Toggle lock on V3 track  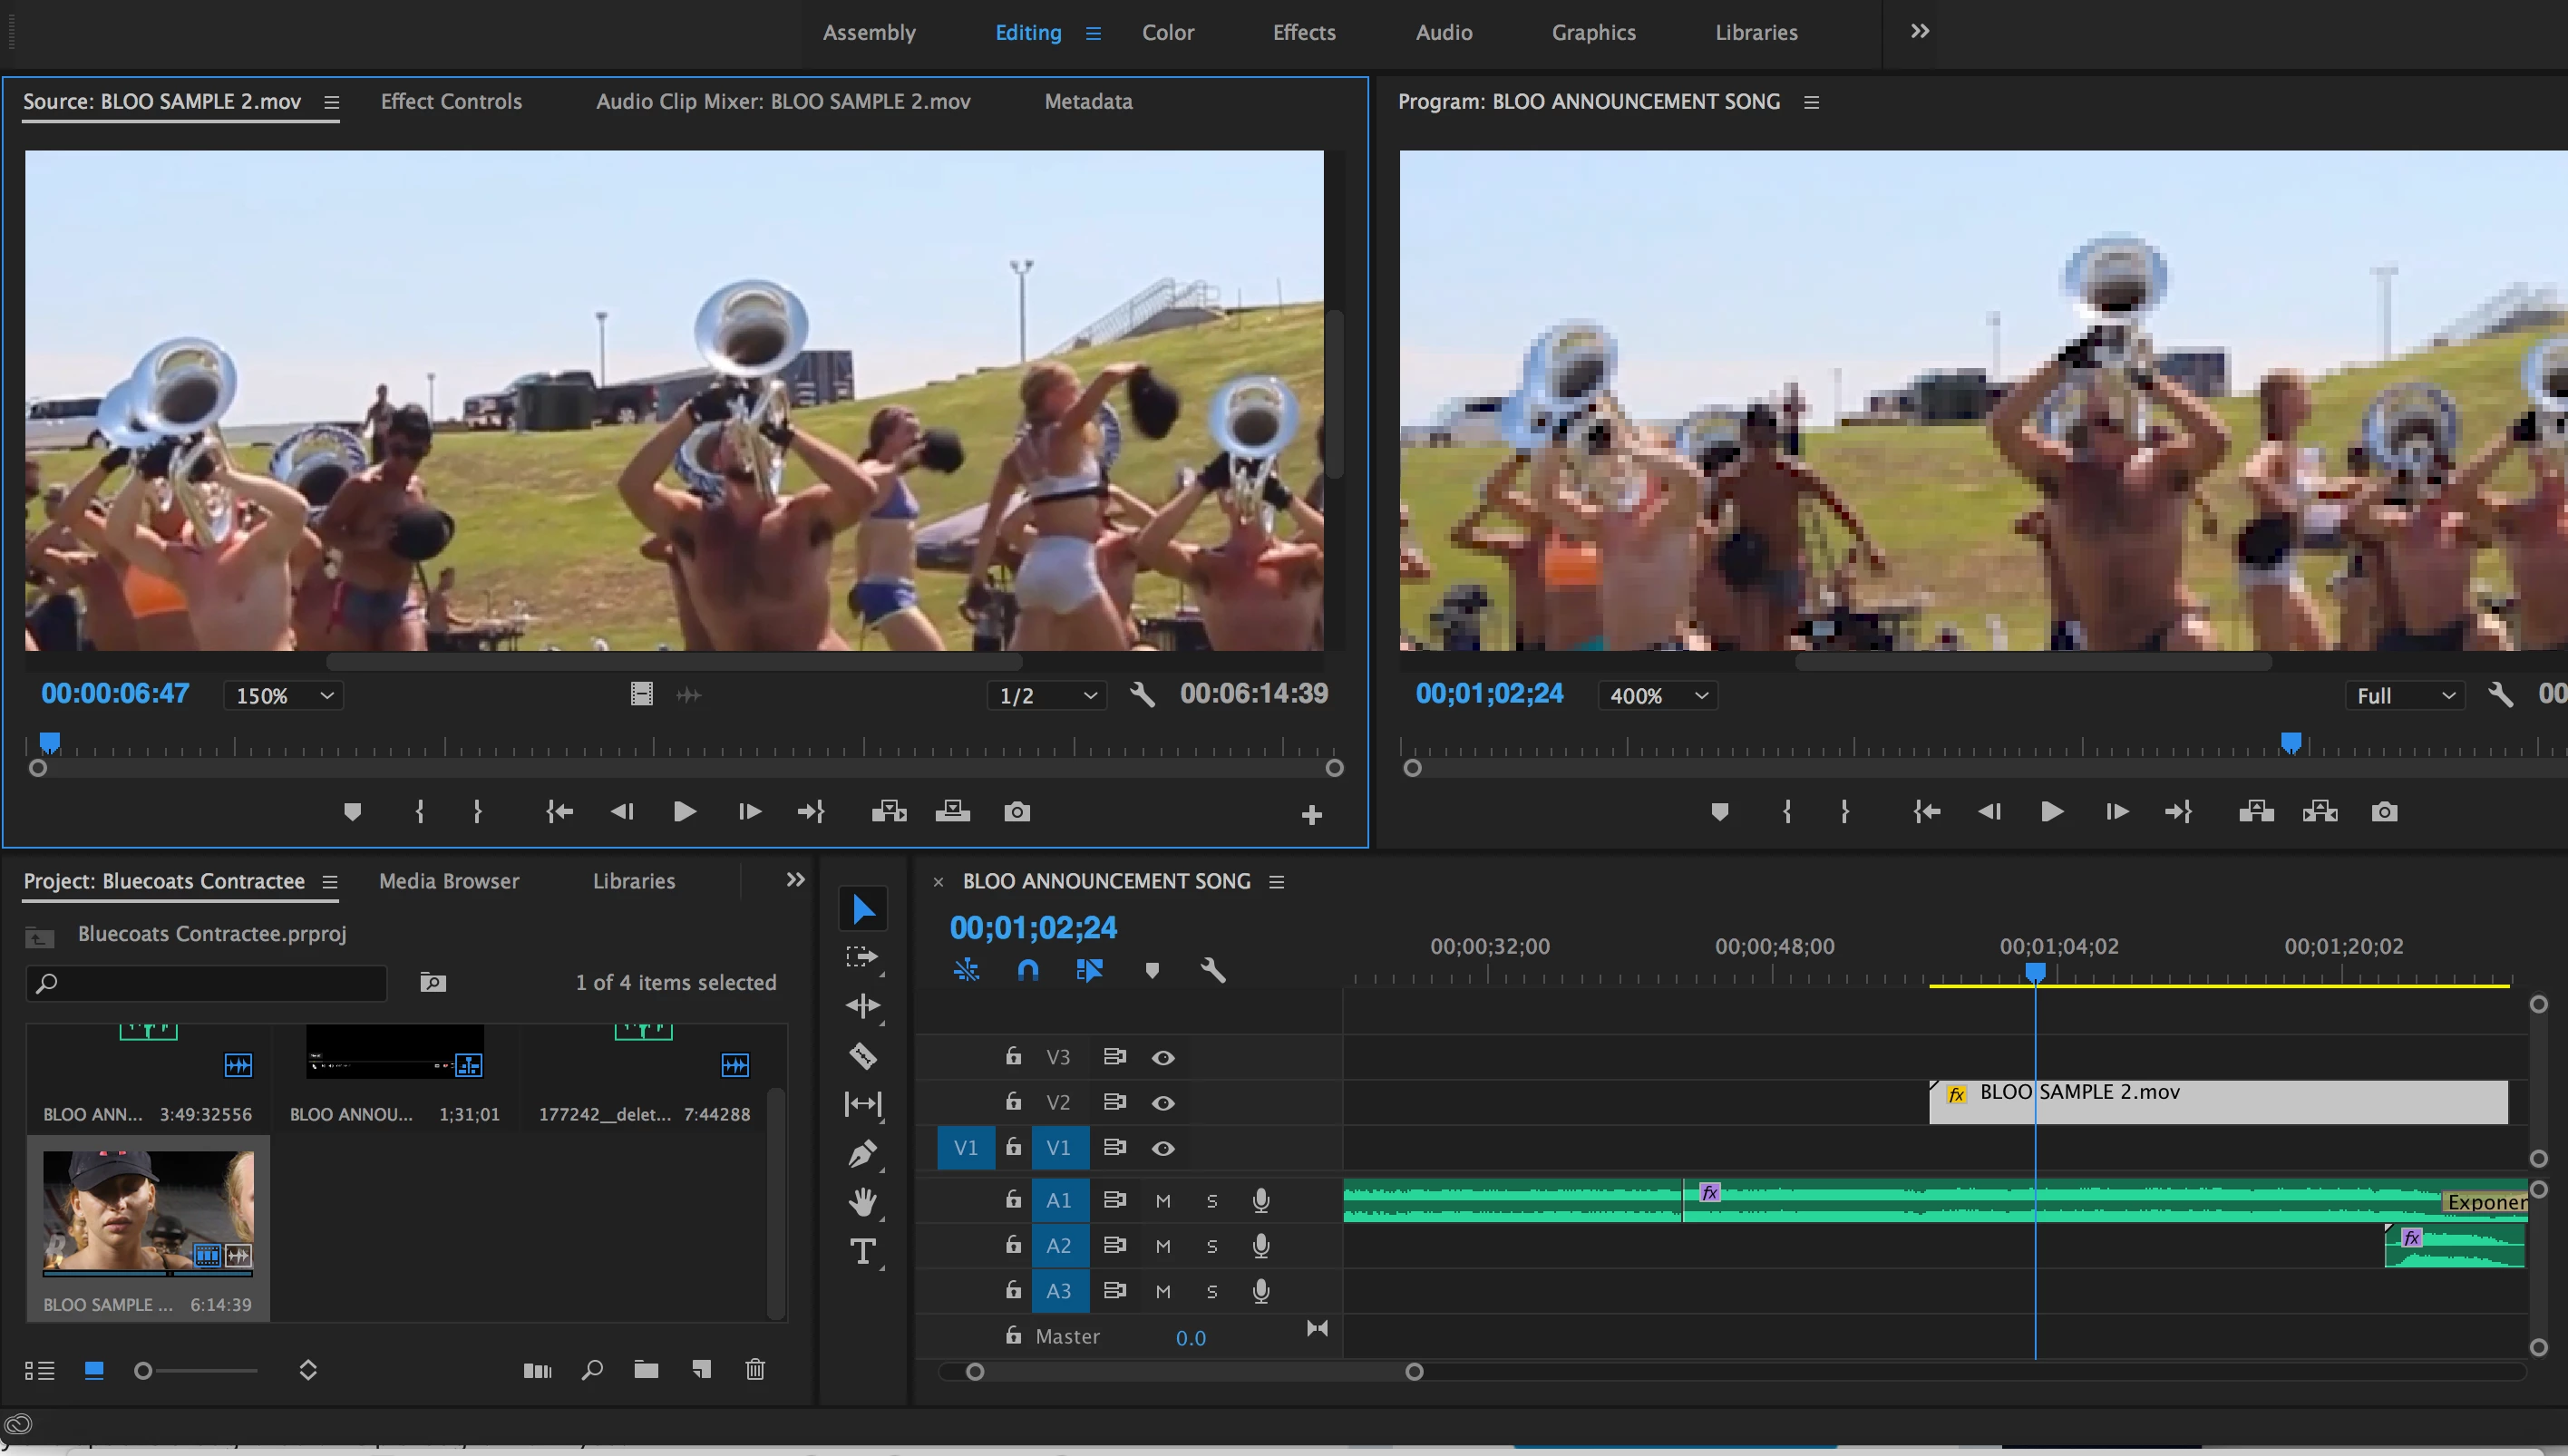pos(1013,1056)
